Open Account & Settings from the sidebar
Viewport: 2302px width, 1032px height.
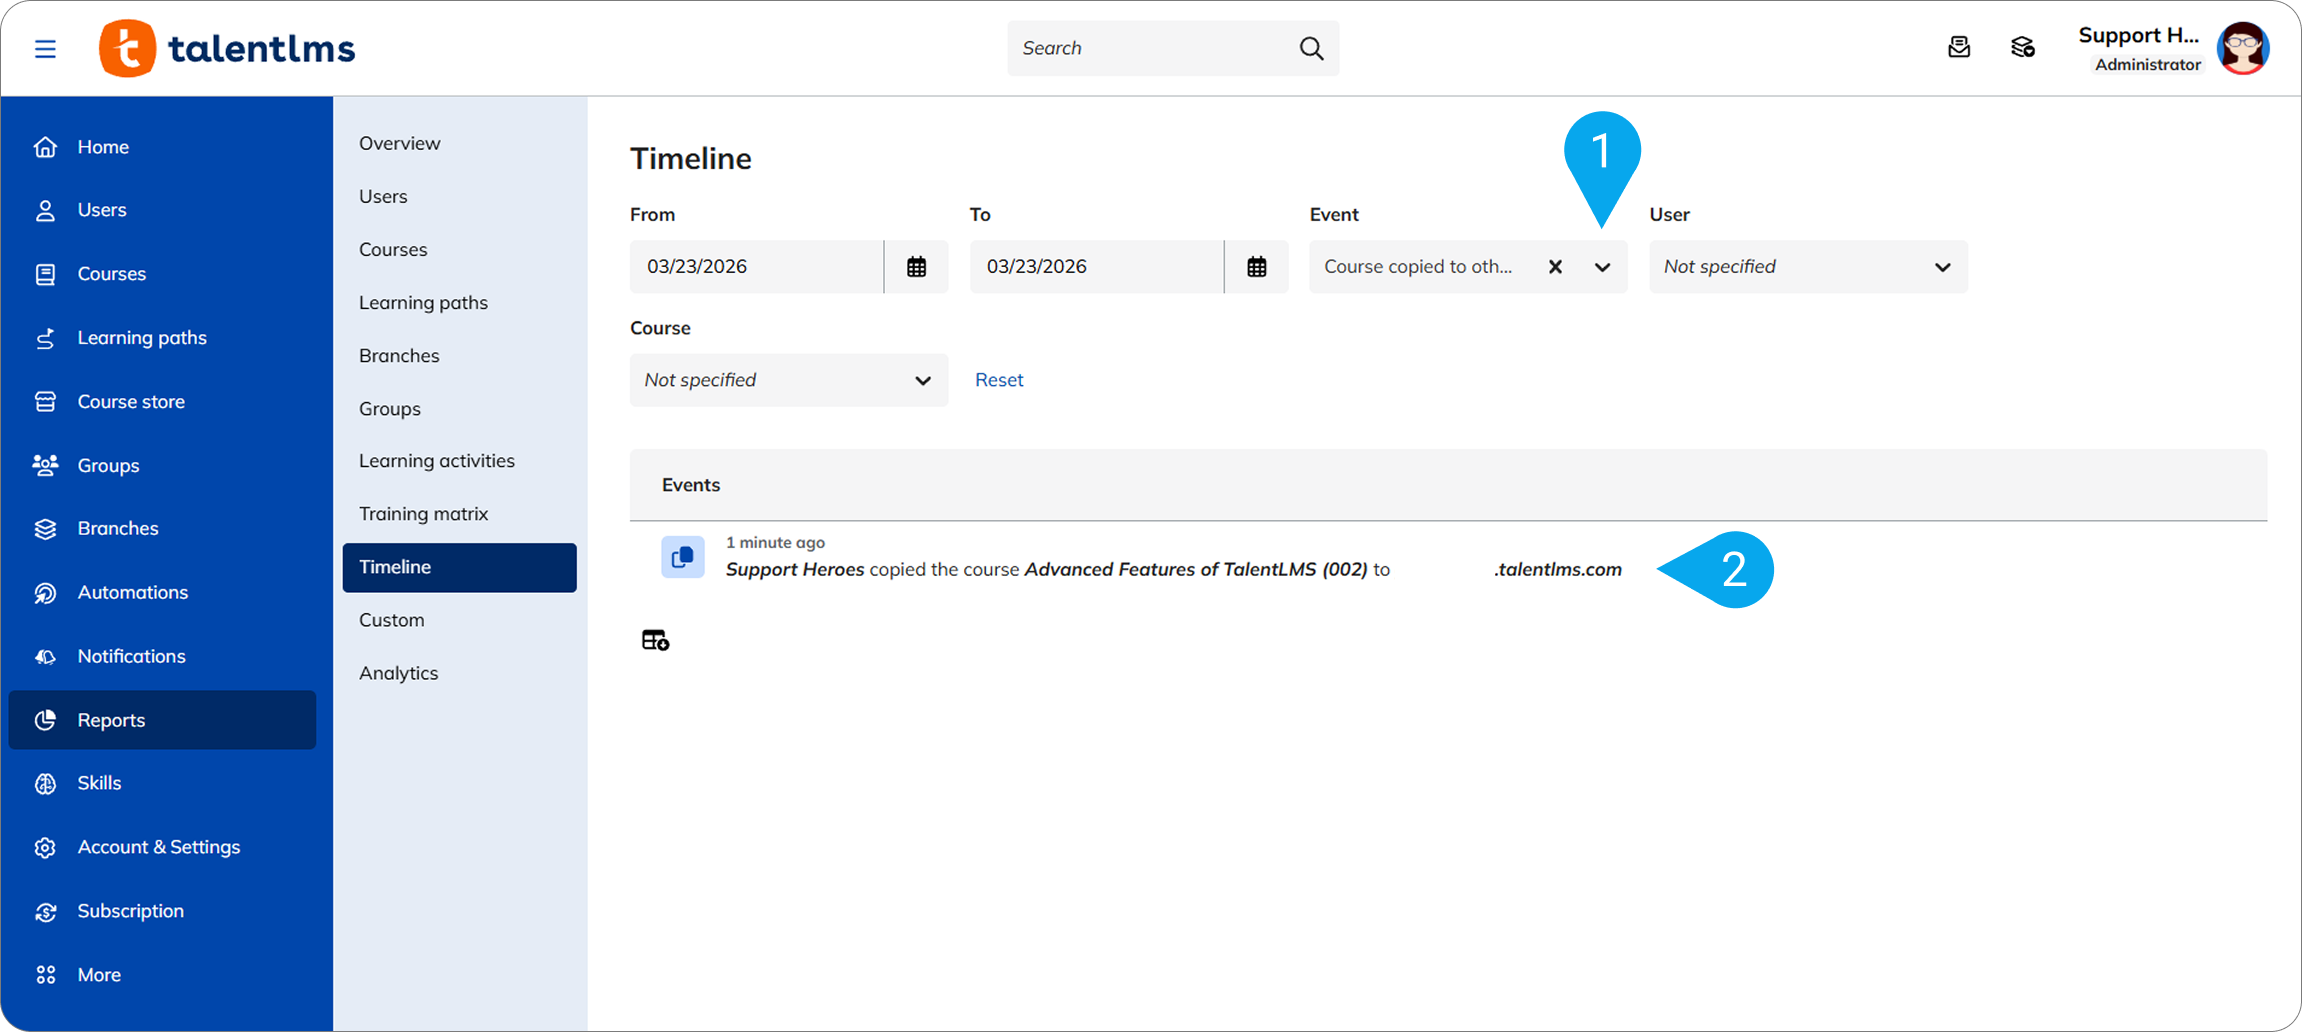point(158,847)
